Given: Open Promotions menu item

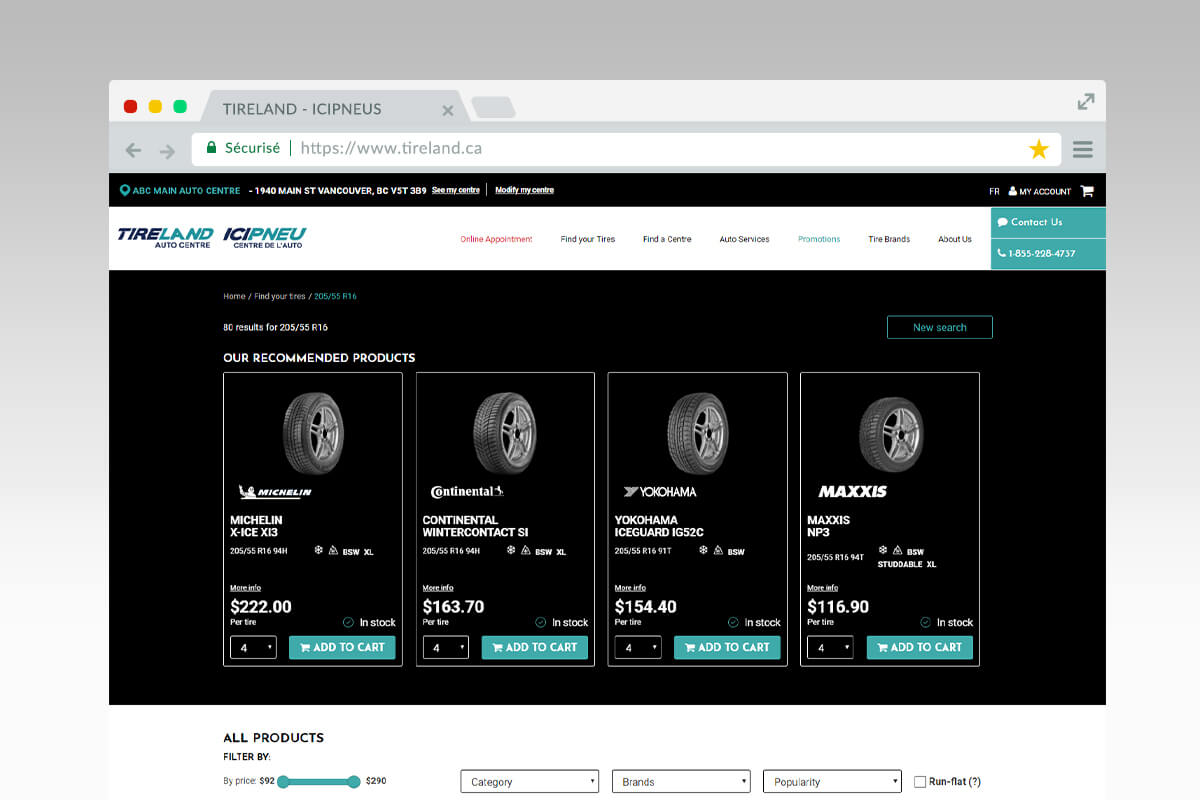Looking at the screenshot, I should [819, 239].
